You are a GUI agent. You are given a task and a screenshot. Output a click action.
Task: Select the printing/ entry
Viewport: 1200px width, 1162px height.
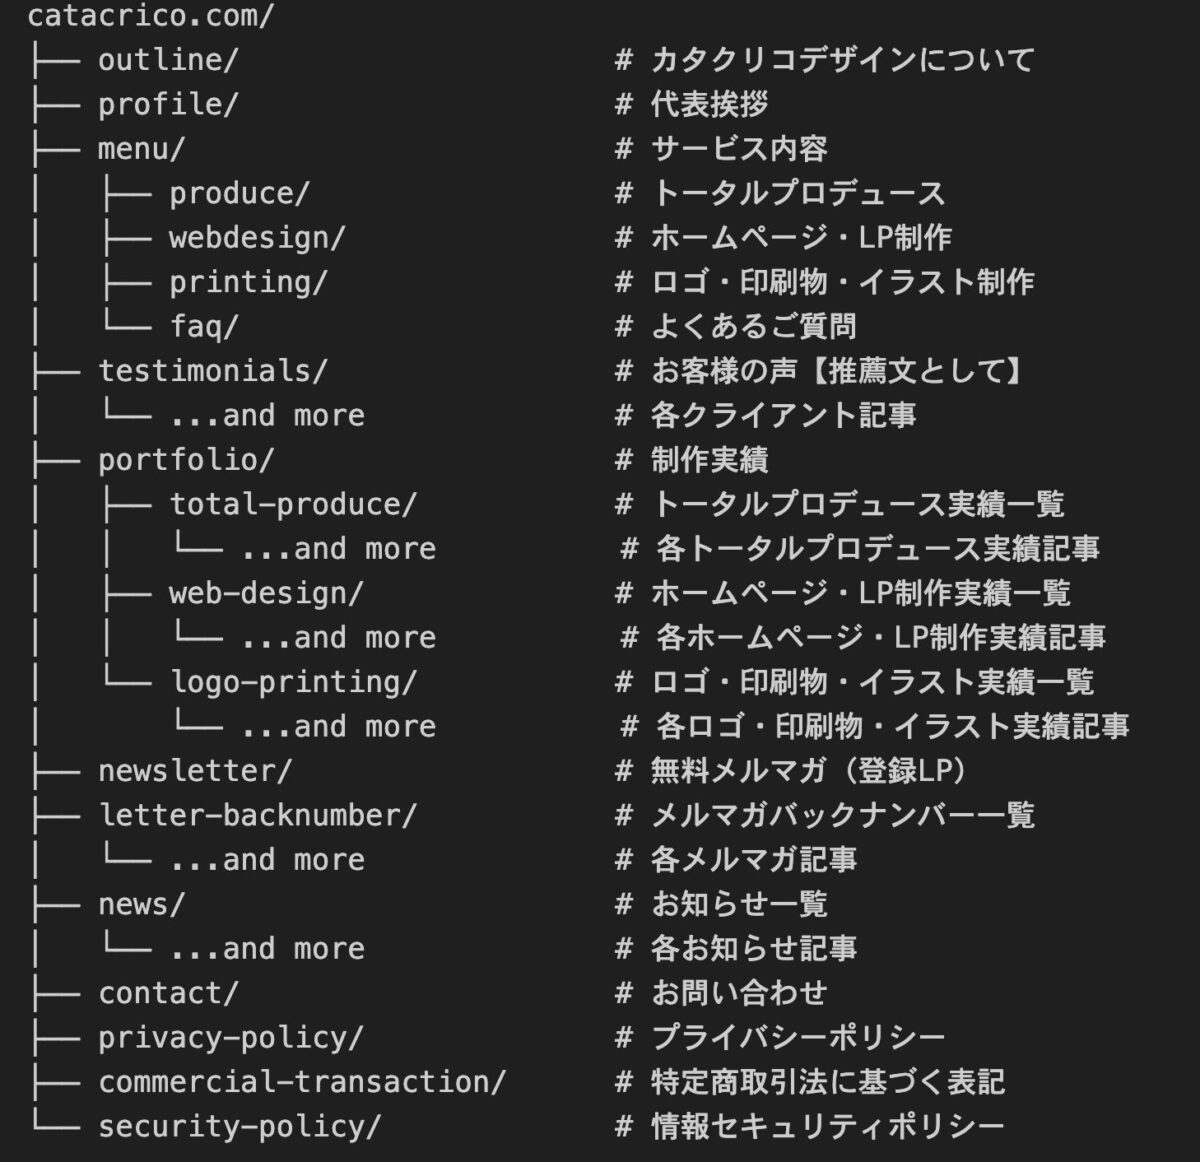coord(248,282)
